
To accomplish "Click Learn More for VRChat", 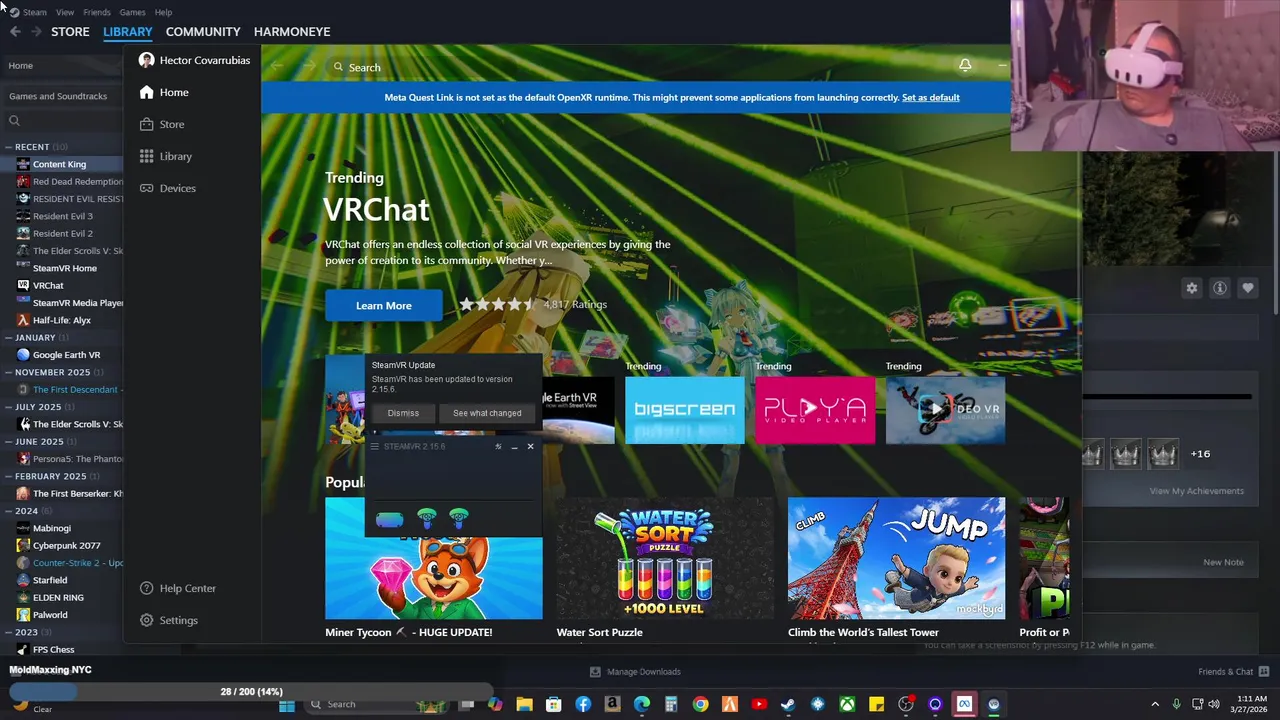I will [x=384, y=305].
